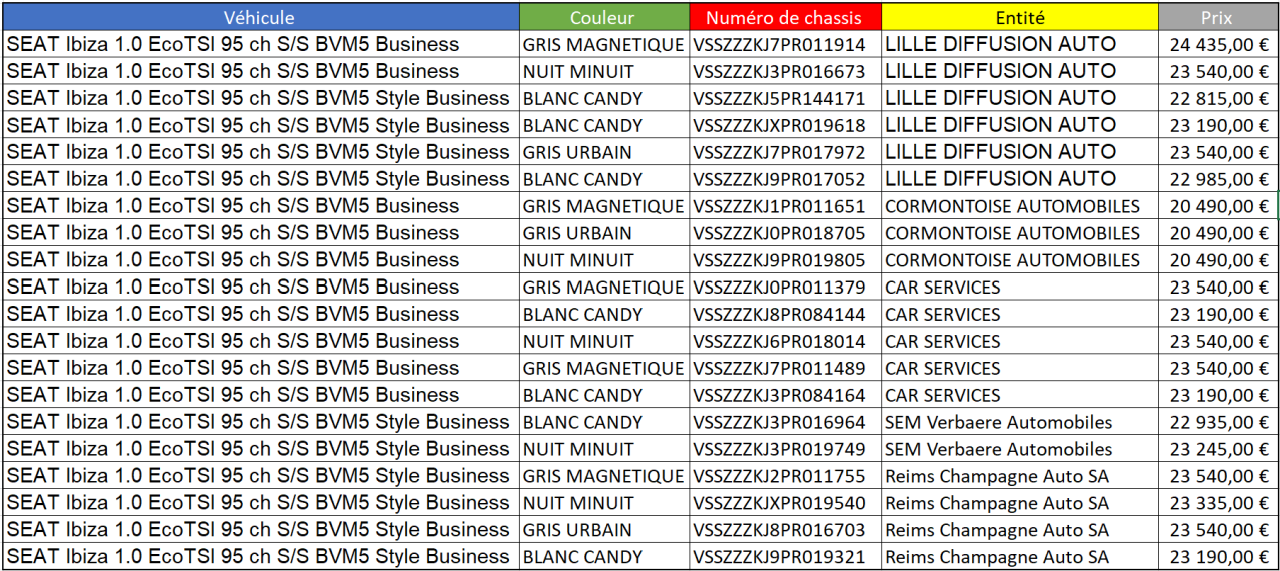The width and height of the screenshot is (1280, 571).
Task: Select the chassis cell VSSZZZKJ7PR011914
Action: (x=785, y=45)
